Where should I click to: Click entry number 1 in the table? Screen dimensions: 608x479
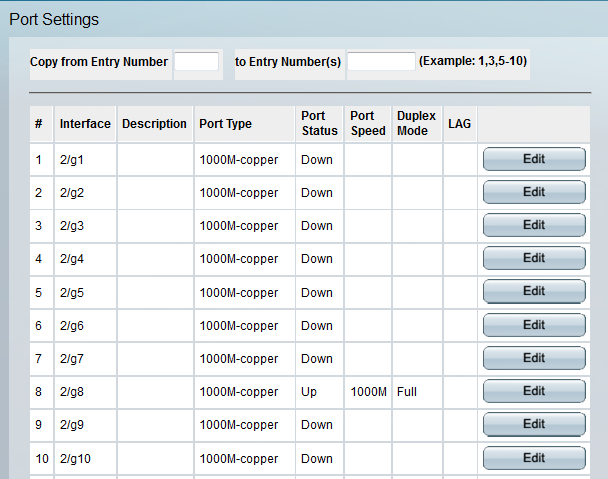coord(38,160)
